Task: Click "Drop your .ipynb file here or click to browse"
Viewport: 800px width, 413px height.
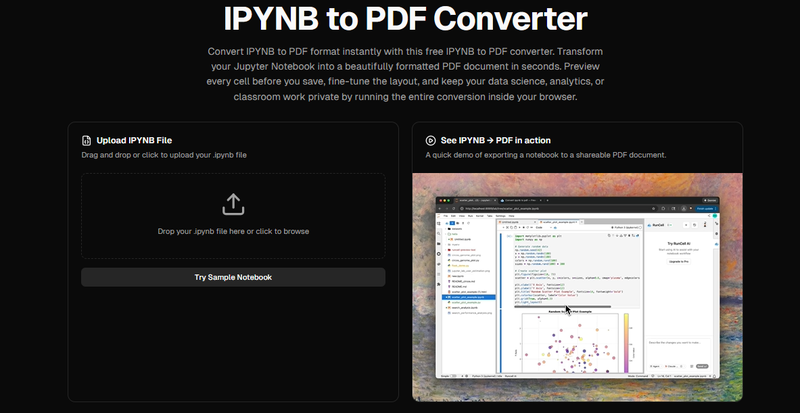Action: (x=233, y=231)
